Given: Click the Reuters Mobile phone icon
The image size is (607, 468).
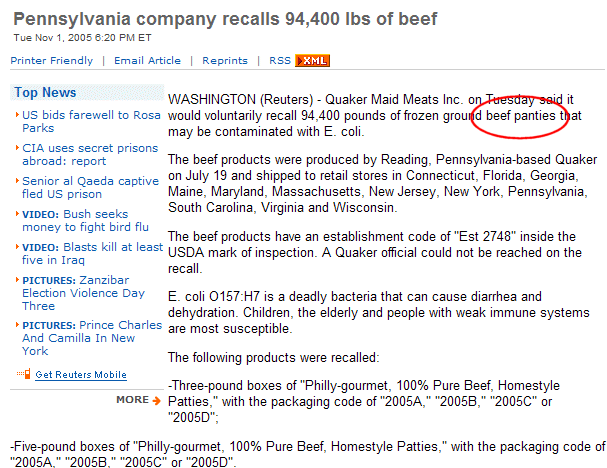Looking at the screenshot, I should click(24, 374).
